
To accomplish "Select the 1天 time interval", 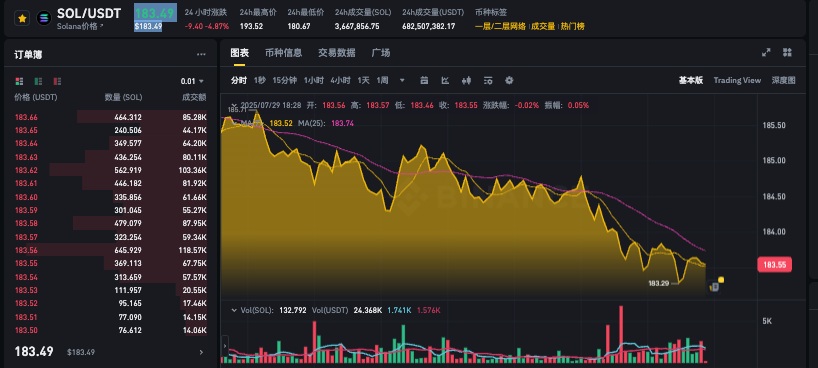I will click(x=364, y=80).
